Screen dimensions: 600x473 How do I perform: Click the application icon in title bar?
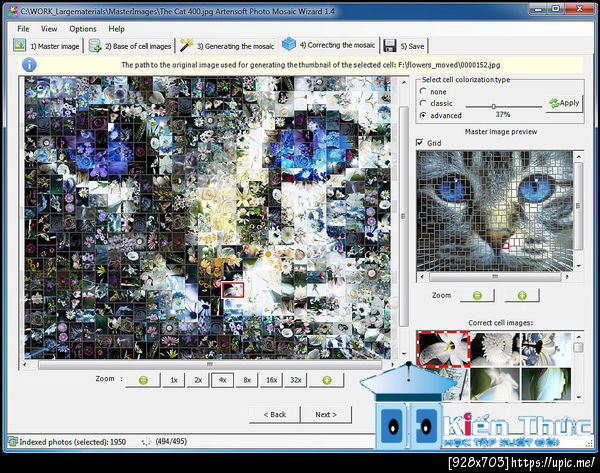(x=13, y=11)
